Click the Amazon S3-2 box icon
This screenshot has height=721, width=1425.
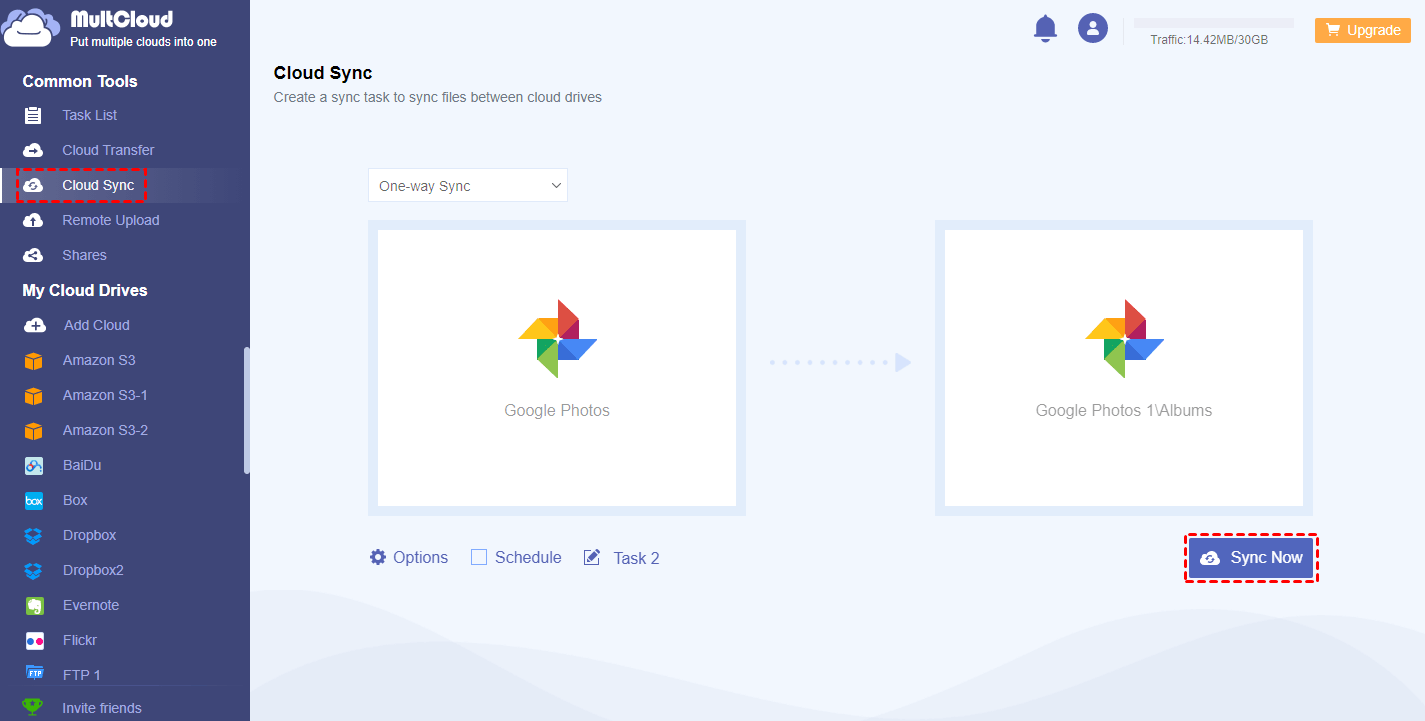(34, 430)
